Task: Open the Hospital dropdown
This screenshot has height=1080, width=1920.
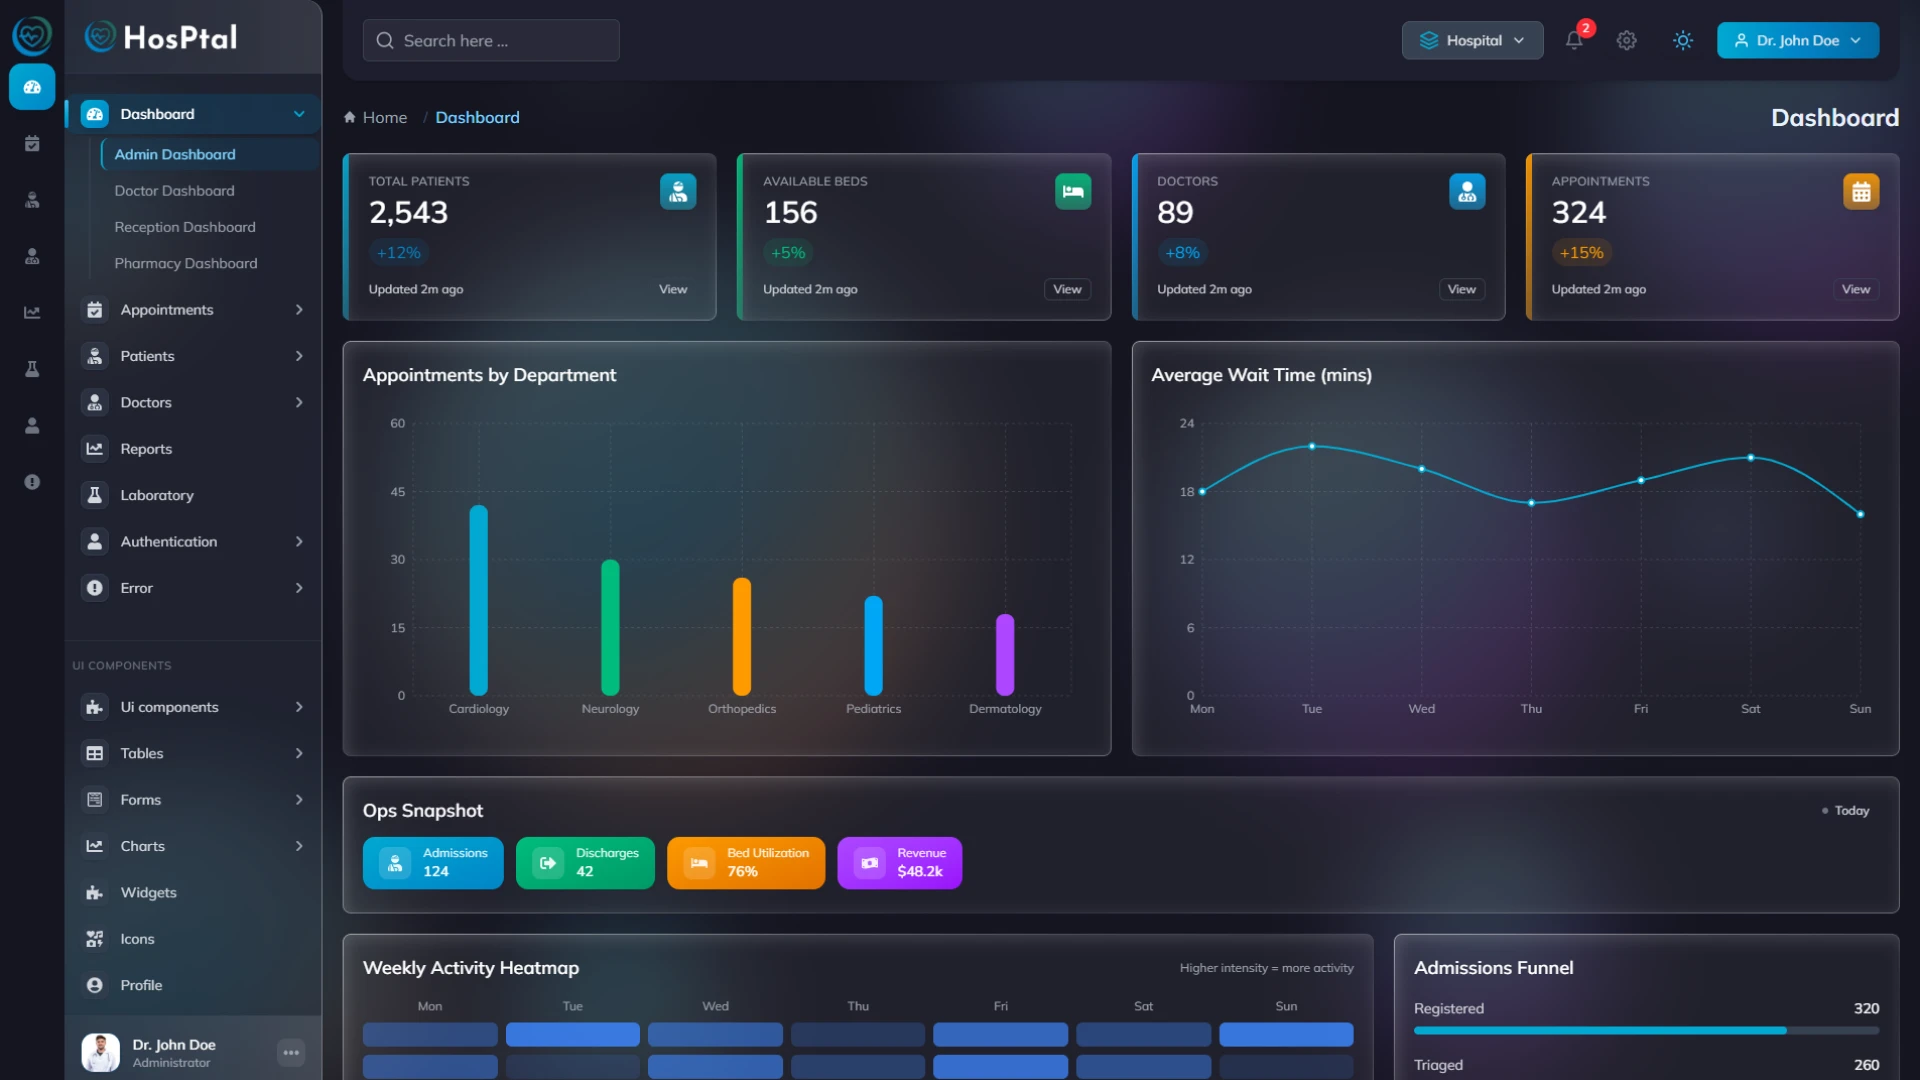Action: click(x=1472, y=40)
